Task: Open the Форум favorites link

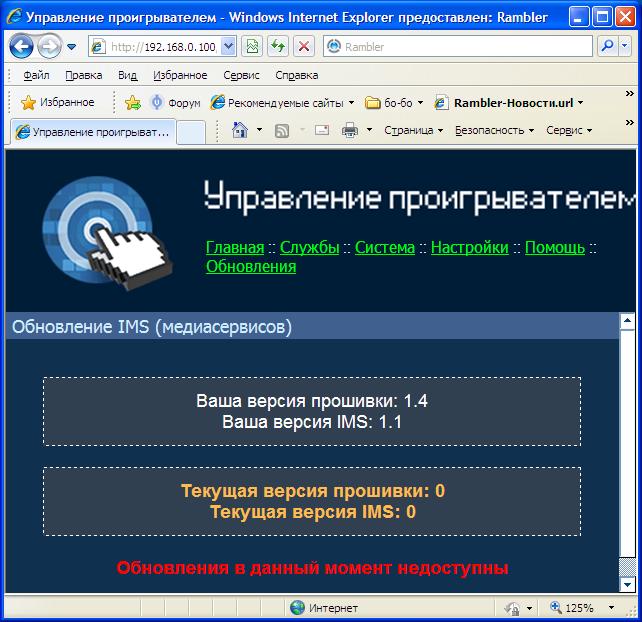Action: 176,102
